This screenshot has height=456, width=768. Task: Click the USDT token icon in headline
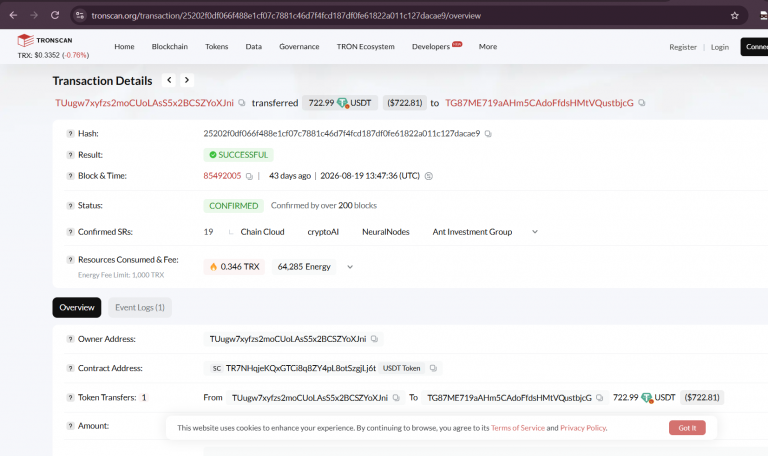pos(342,103)
